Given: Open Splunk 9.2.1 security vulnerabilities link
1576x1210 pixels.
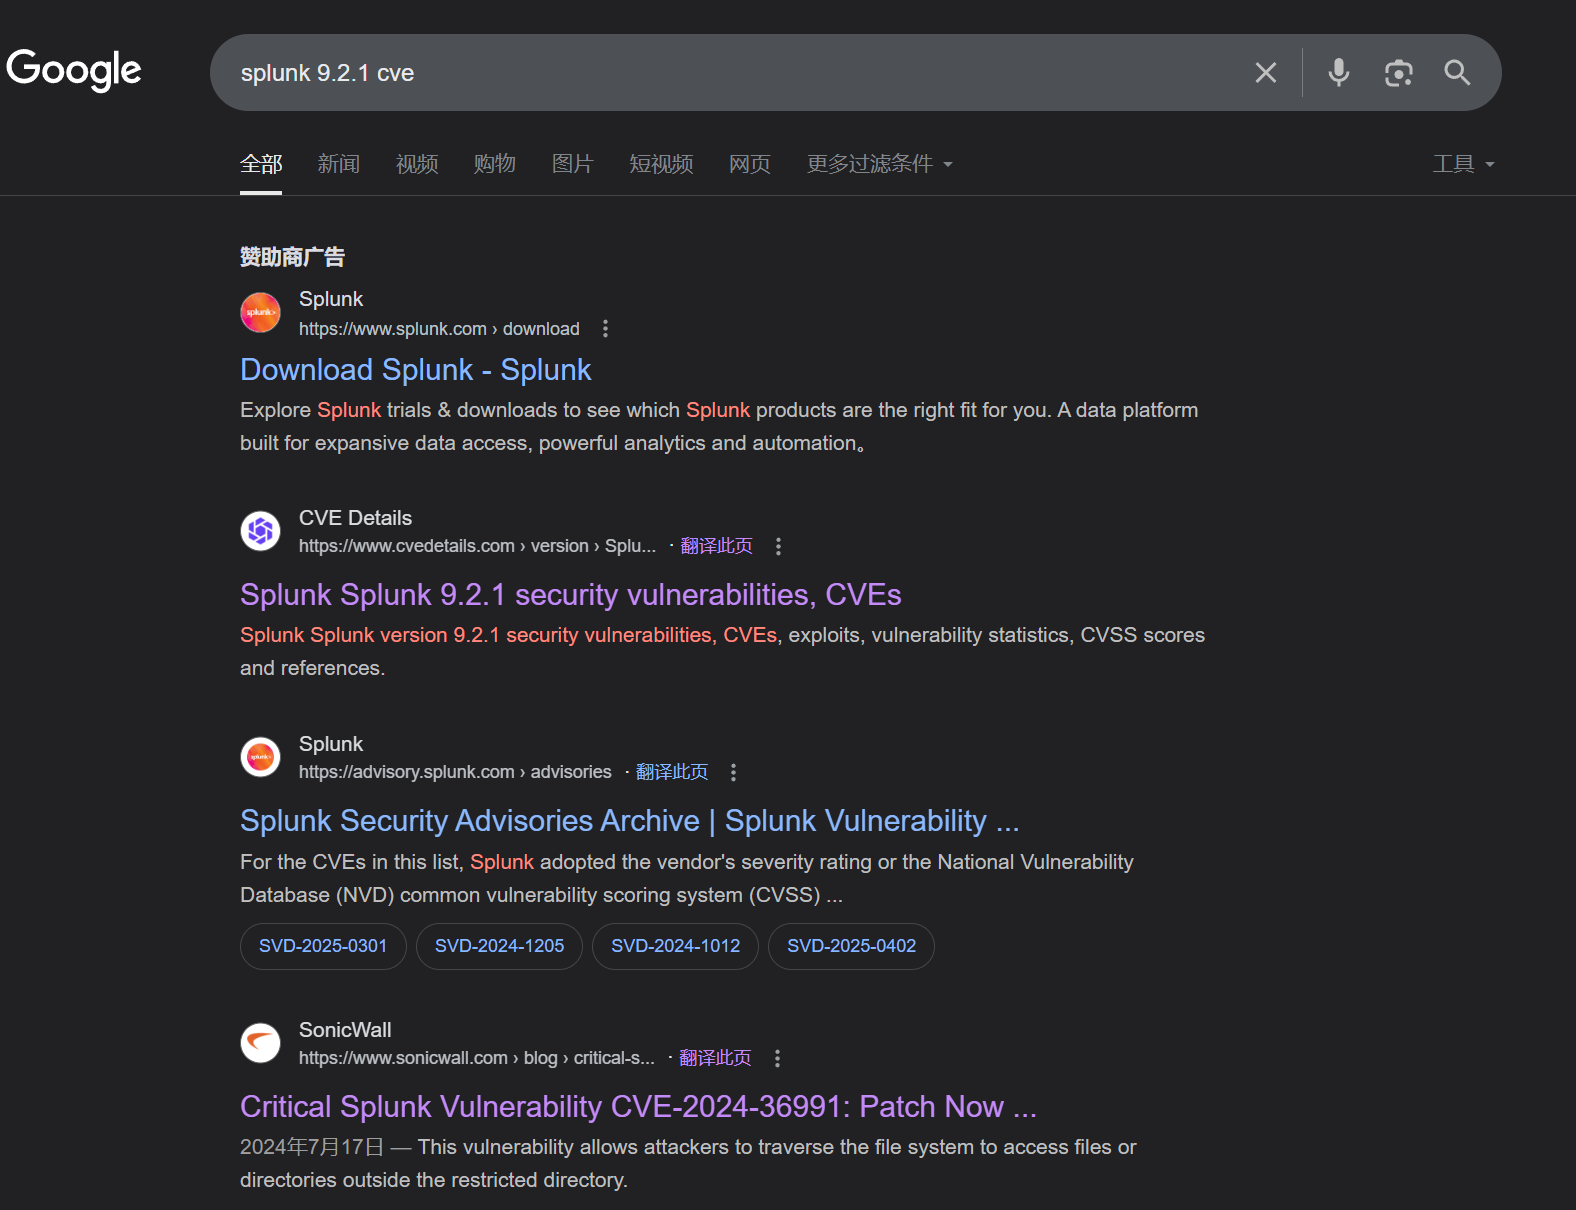Looking at the screenshot, I should [570, 595].
